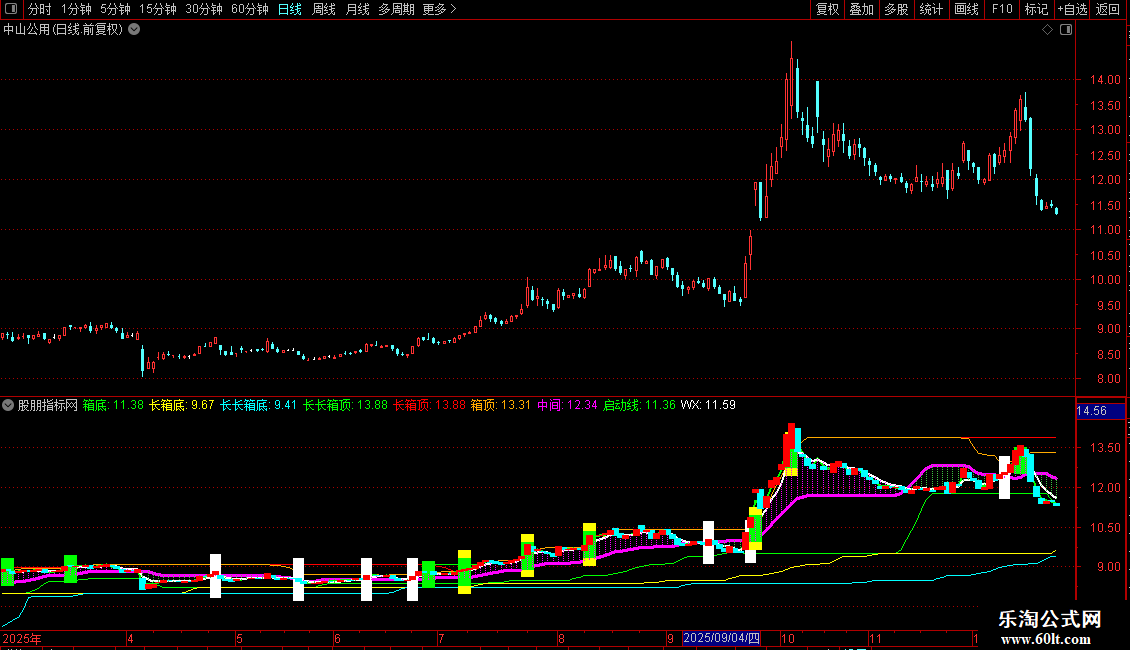This screenshot has width=1130, height=650.
Task: Click the 14.00 price axis label
Action: [1105, 80]
